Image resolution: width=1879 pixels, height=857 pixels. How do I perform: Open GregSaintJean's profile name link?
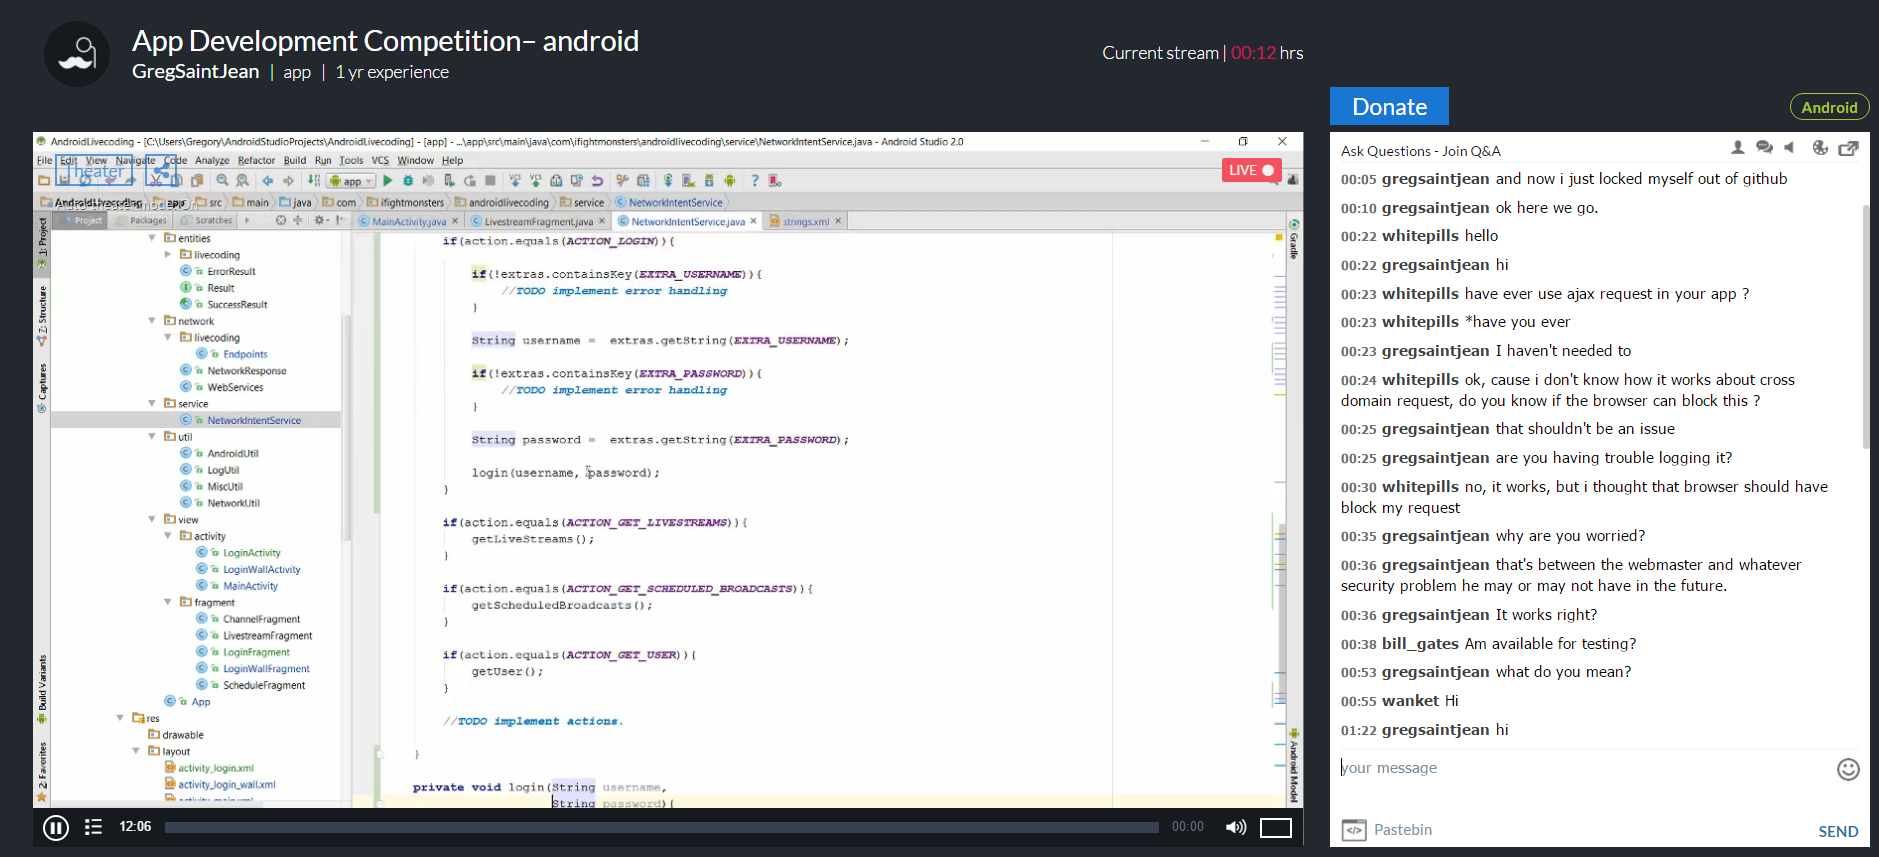tap(195, 72)
